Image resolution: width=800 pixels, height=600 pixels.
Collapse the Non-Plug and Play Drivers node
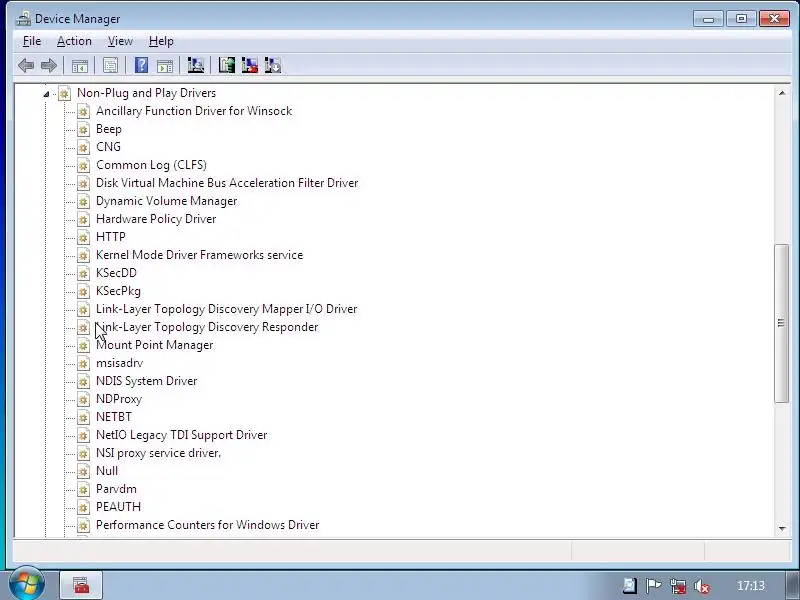point(46,93)
